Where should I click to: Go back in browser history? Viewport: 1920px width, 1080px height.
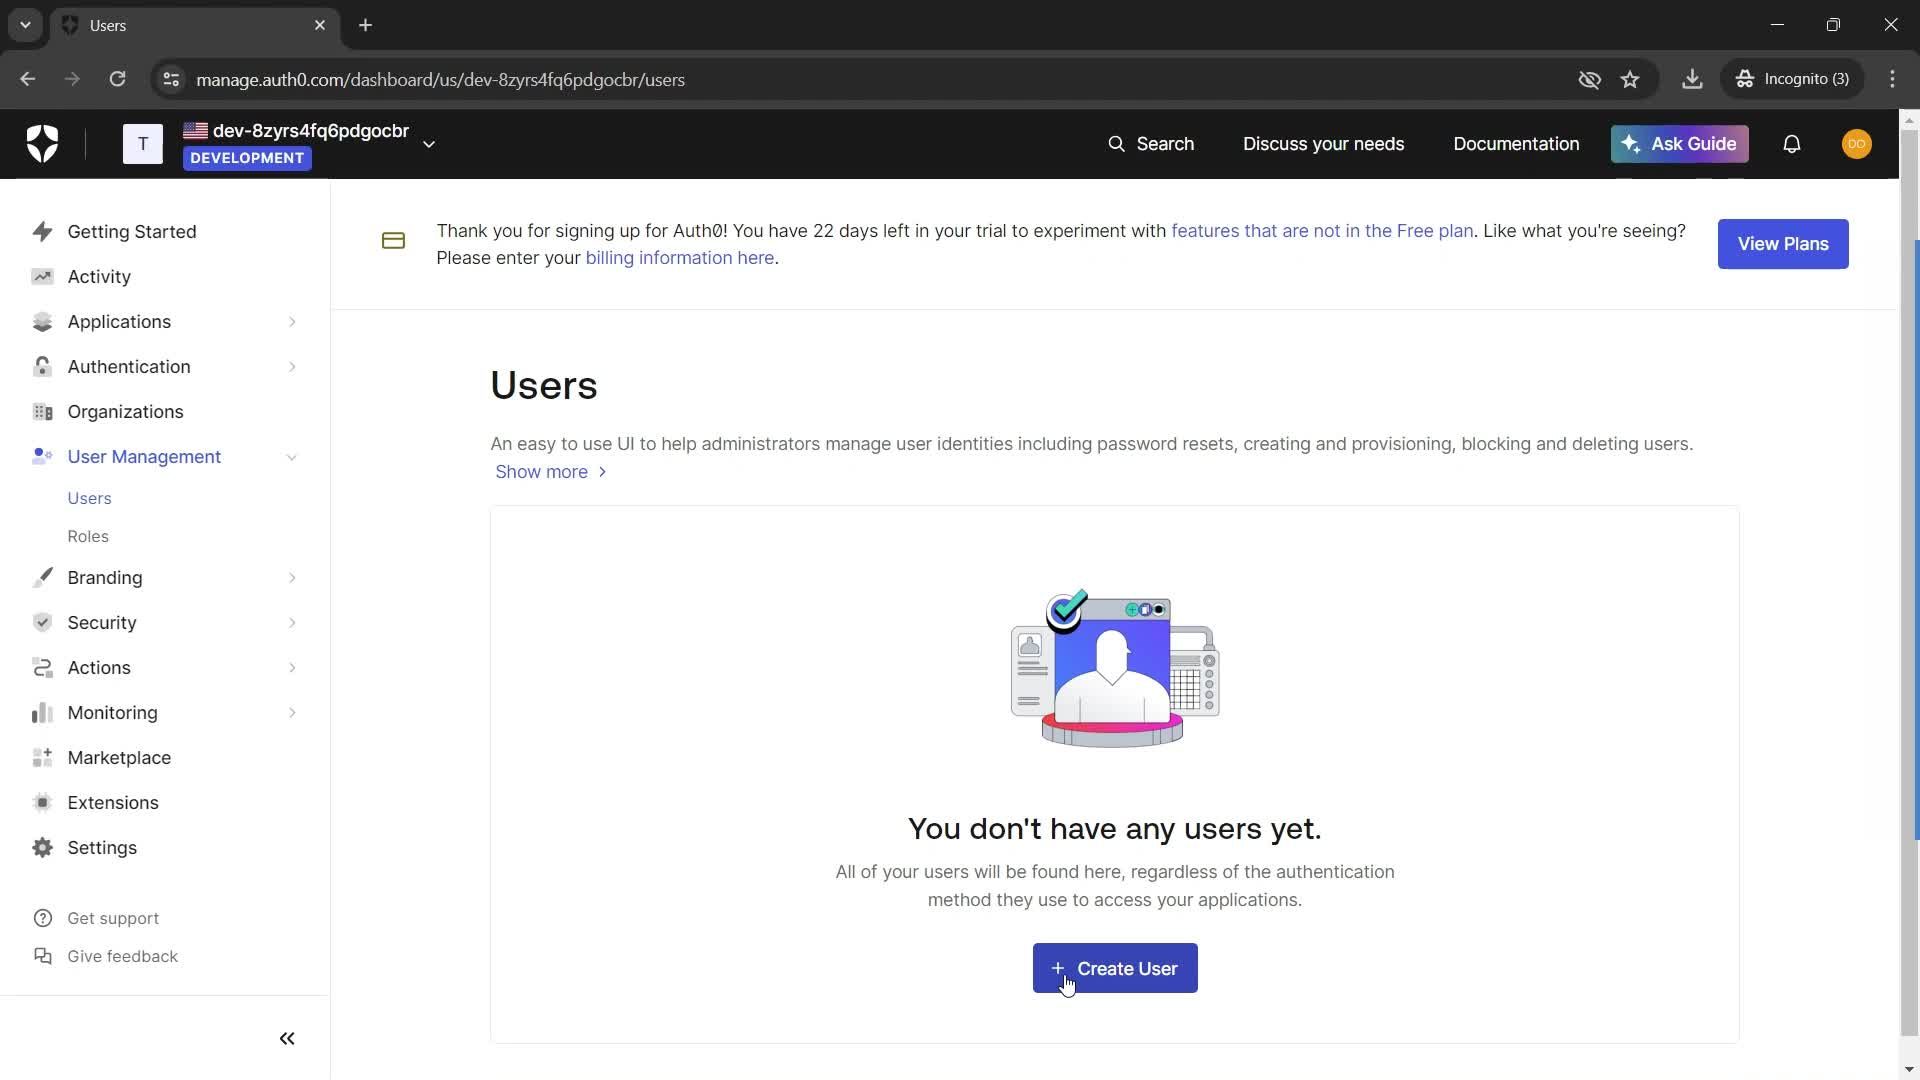[x=27, y=79]
